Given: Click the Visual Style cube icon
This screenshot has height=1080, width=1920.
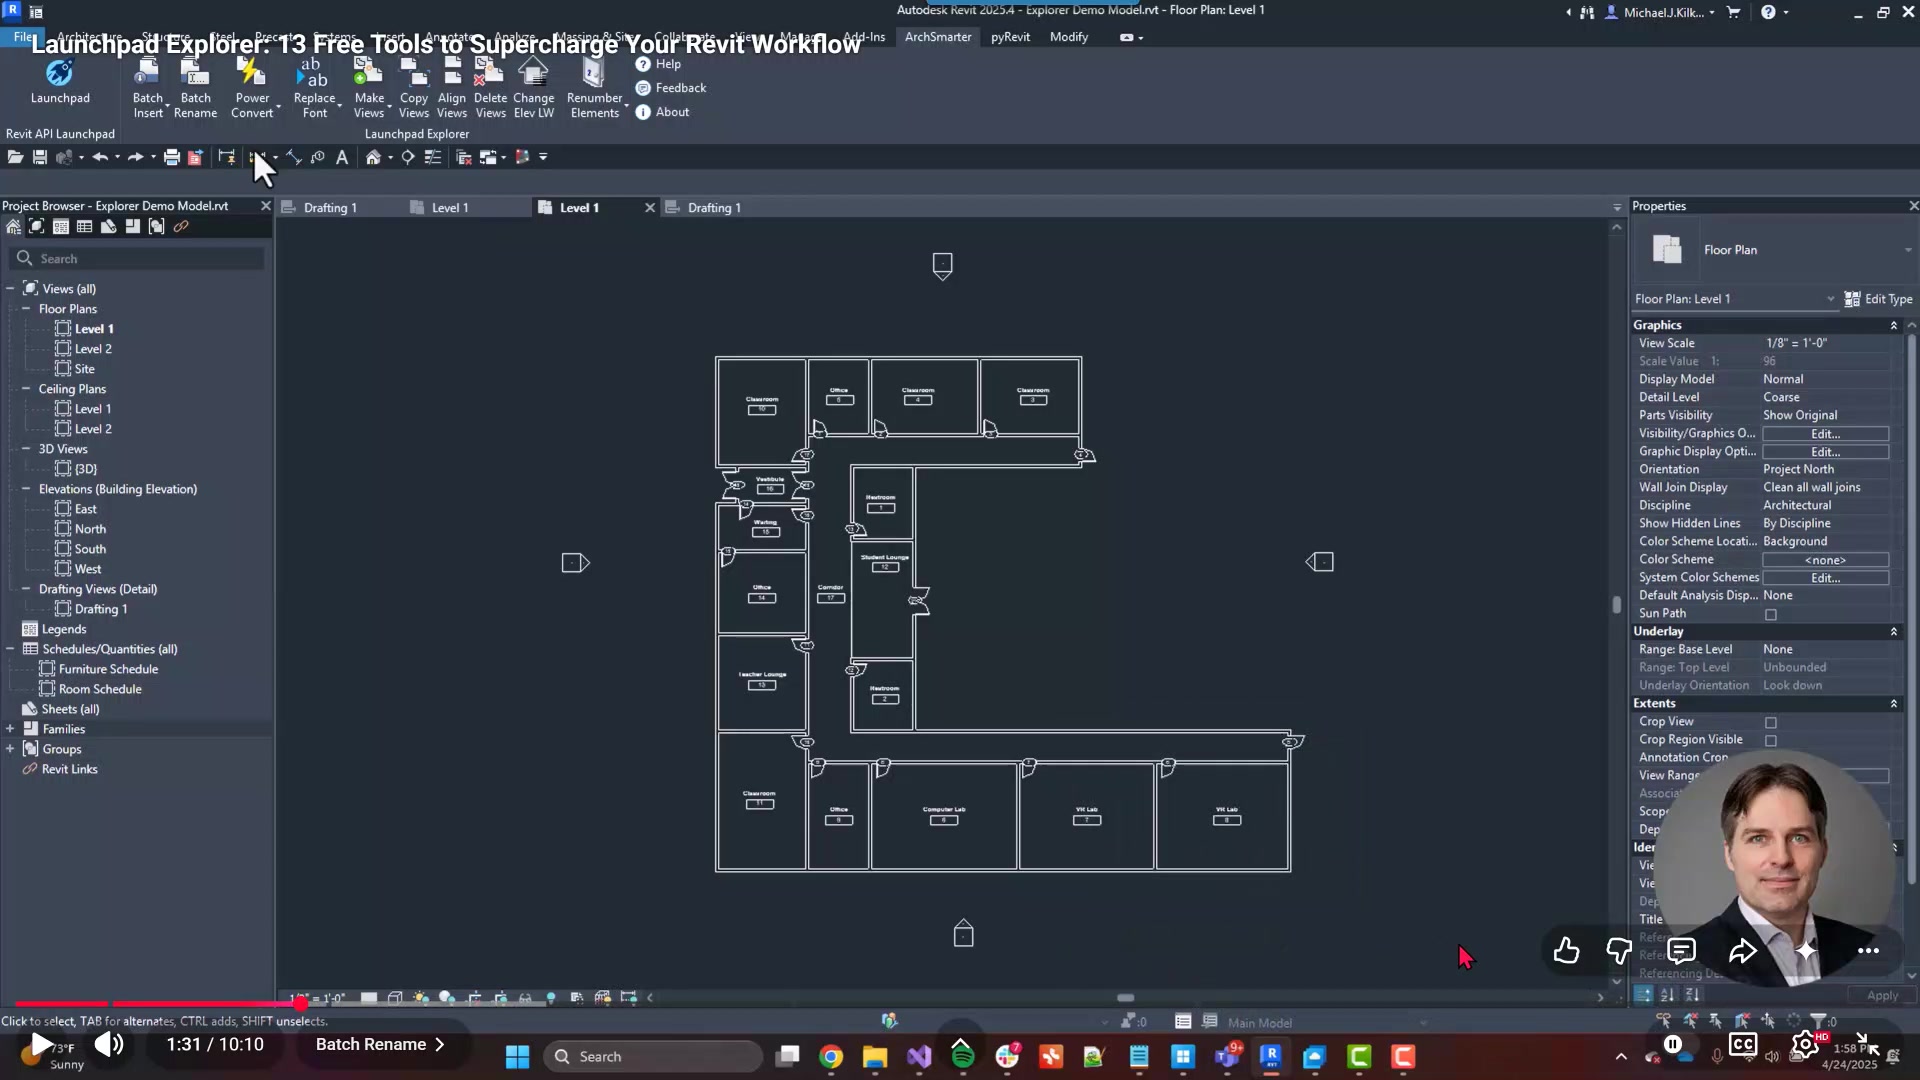Looking at the screenshot, I should pos(395,997).
